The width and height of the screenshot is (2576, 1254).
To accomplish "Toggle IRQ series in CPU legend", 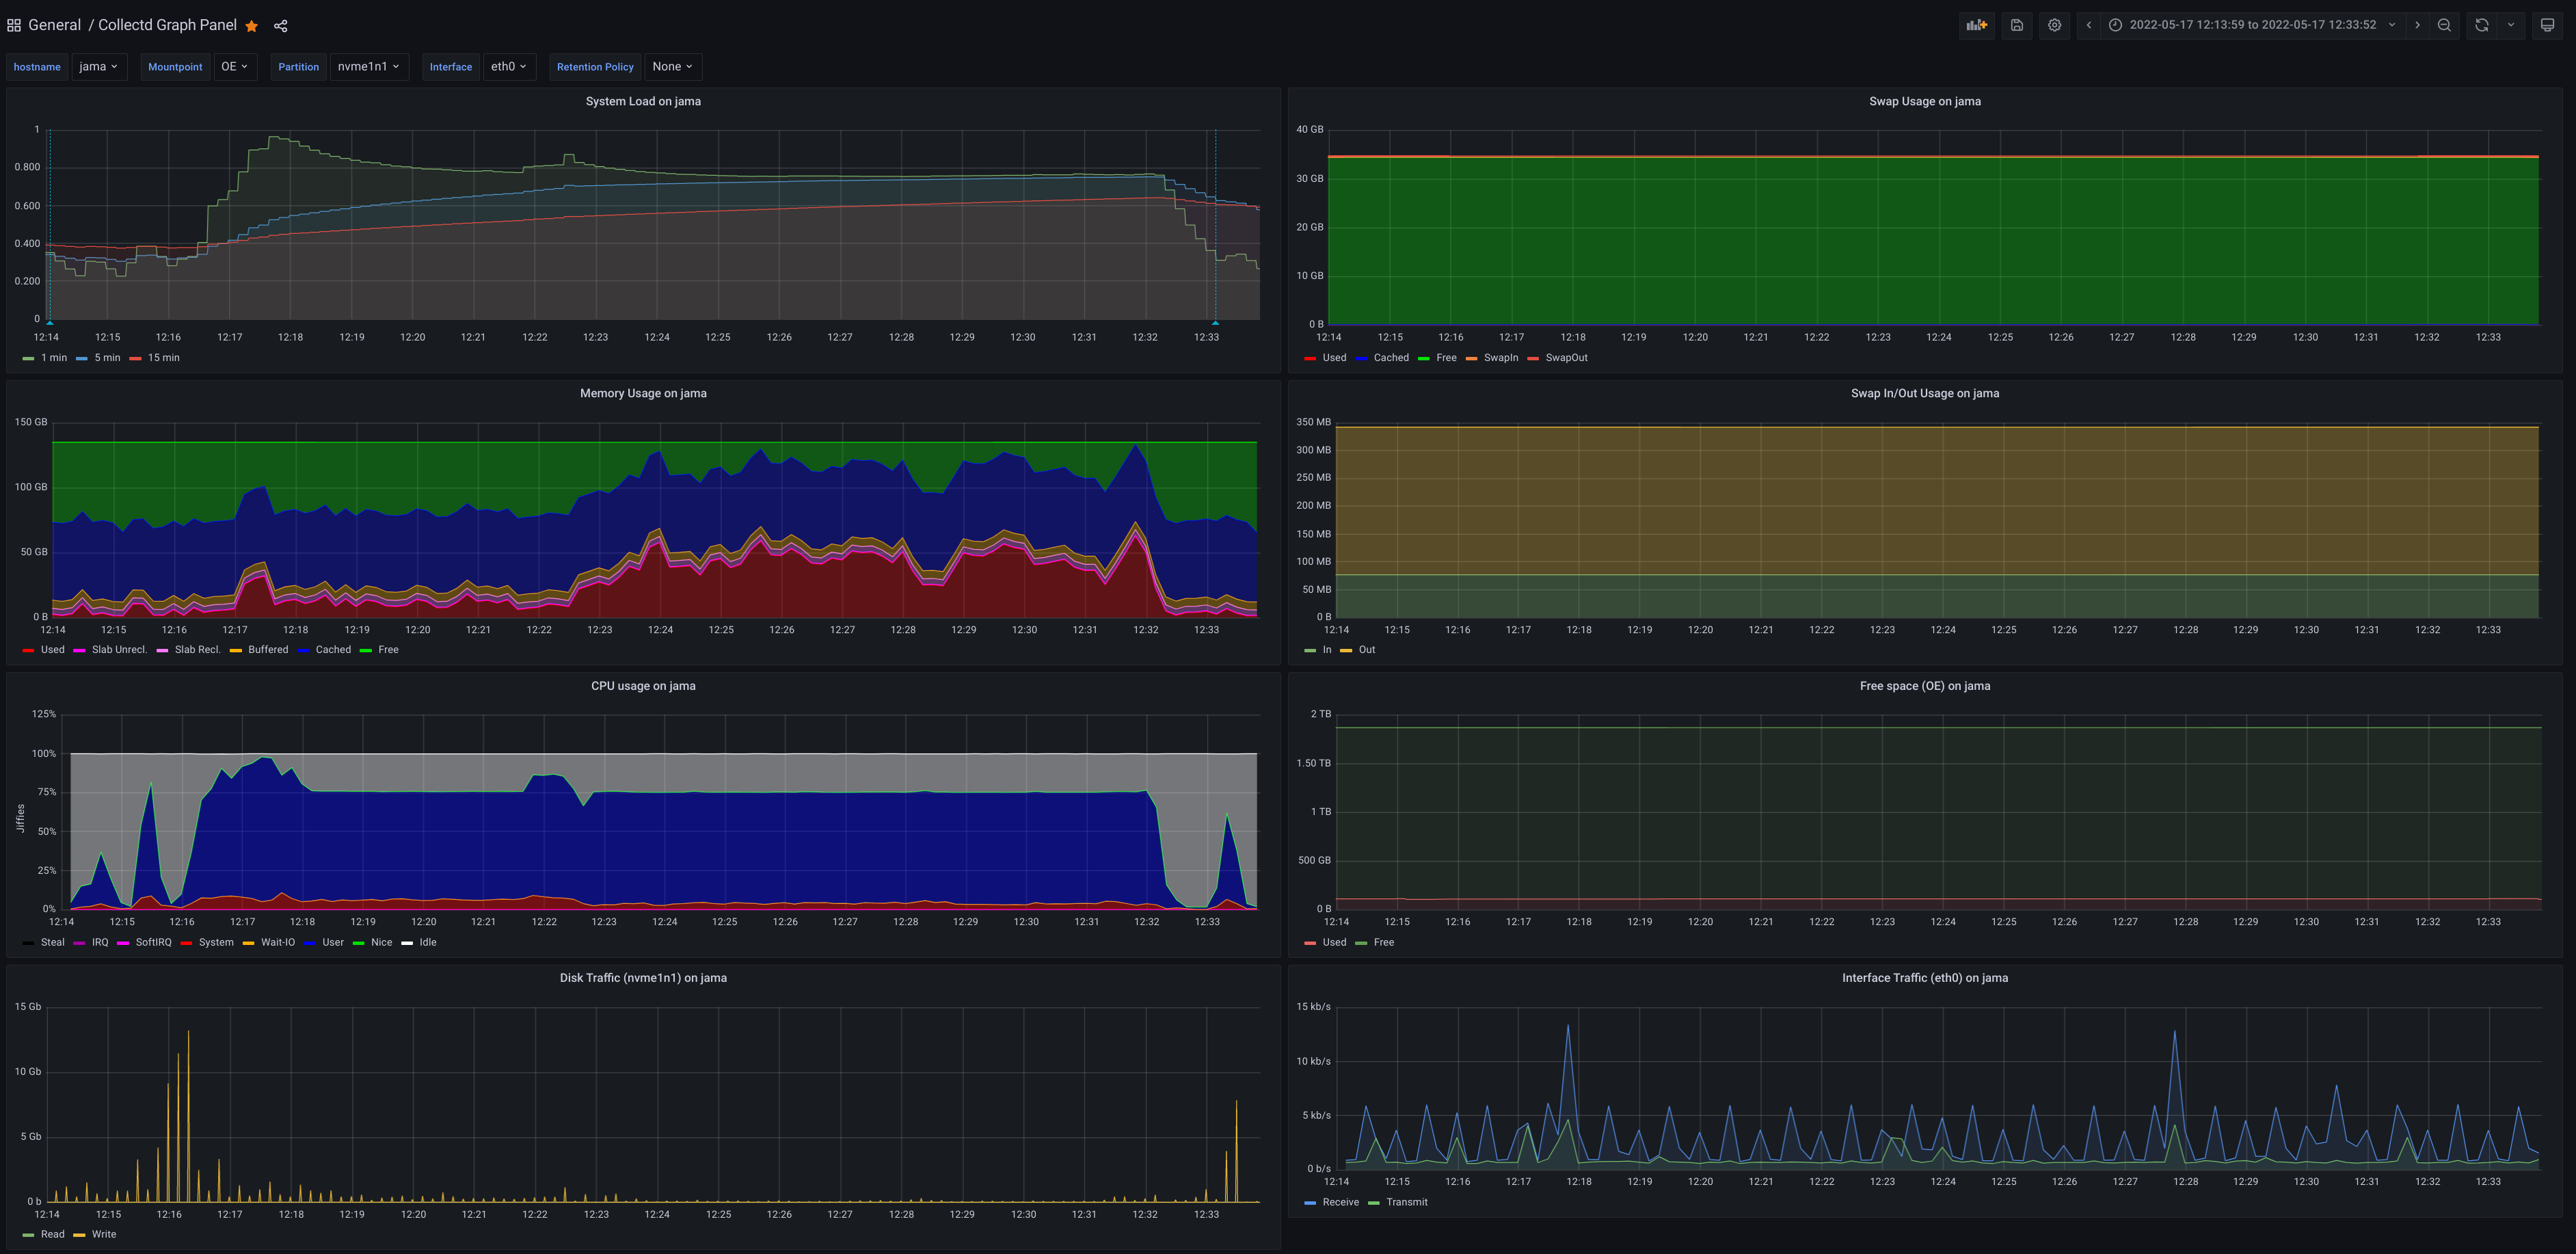I will 100,943.
